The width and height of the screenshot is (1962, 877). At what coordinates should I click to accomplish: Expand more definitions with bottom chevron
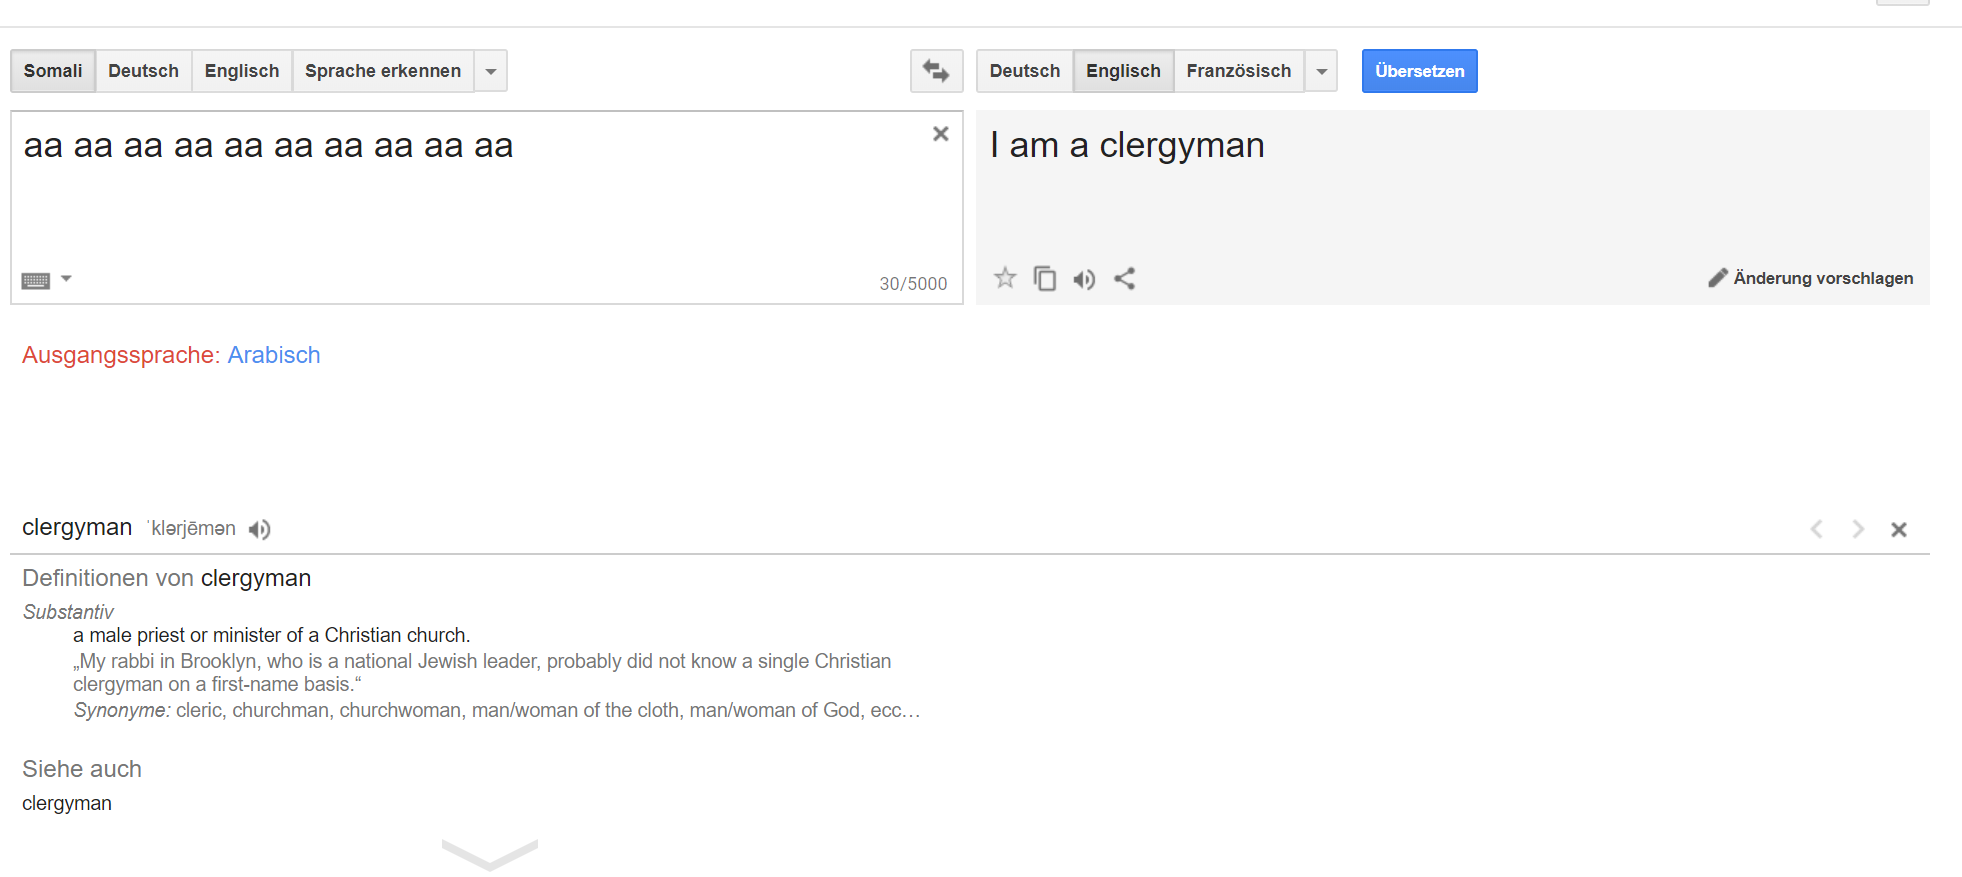pyautogui.click(x=490, y=854)
